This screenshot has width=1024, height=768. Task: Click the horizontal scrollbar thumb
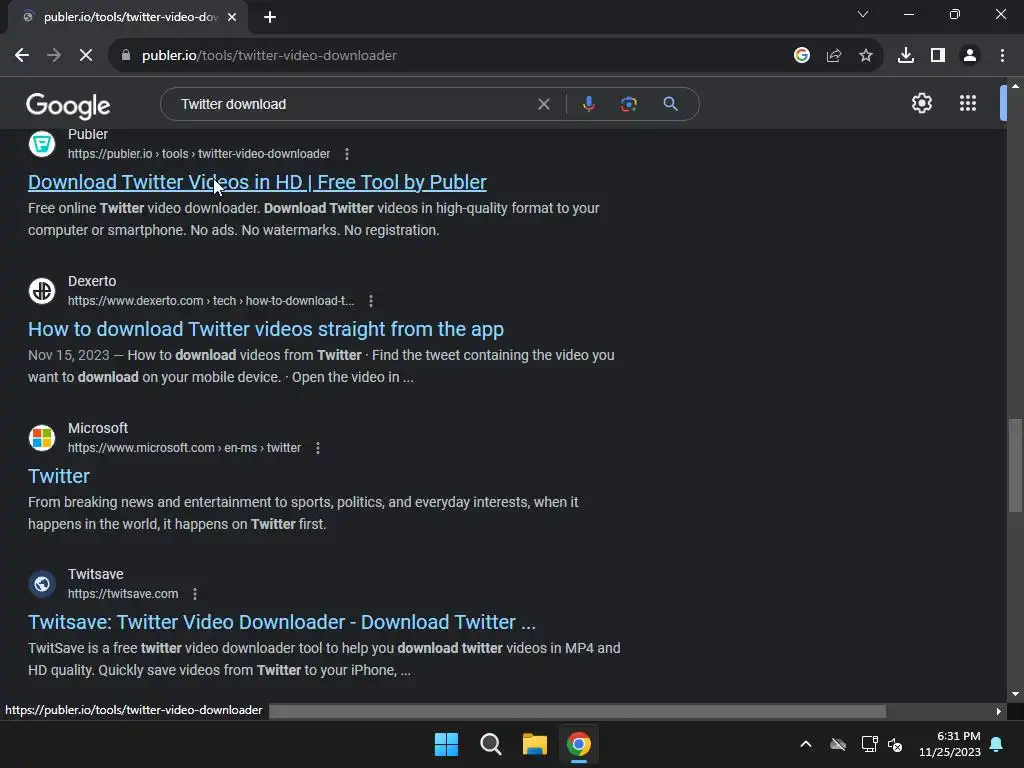pyautogui.click(x=577, y=711)
